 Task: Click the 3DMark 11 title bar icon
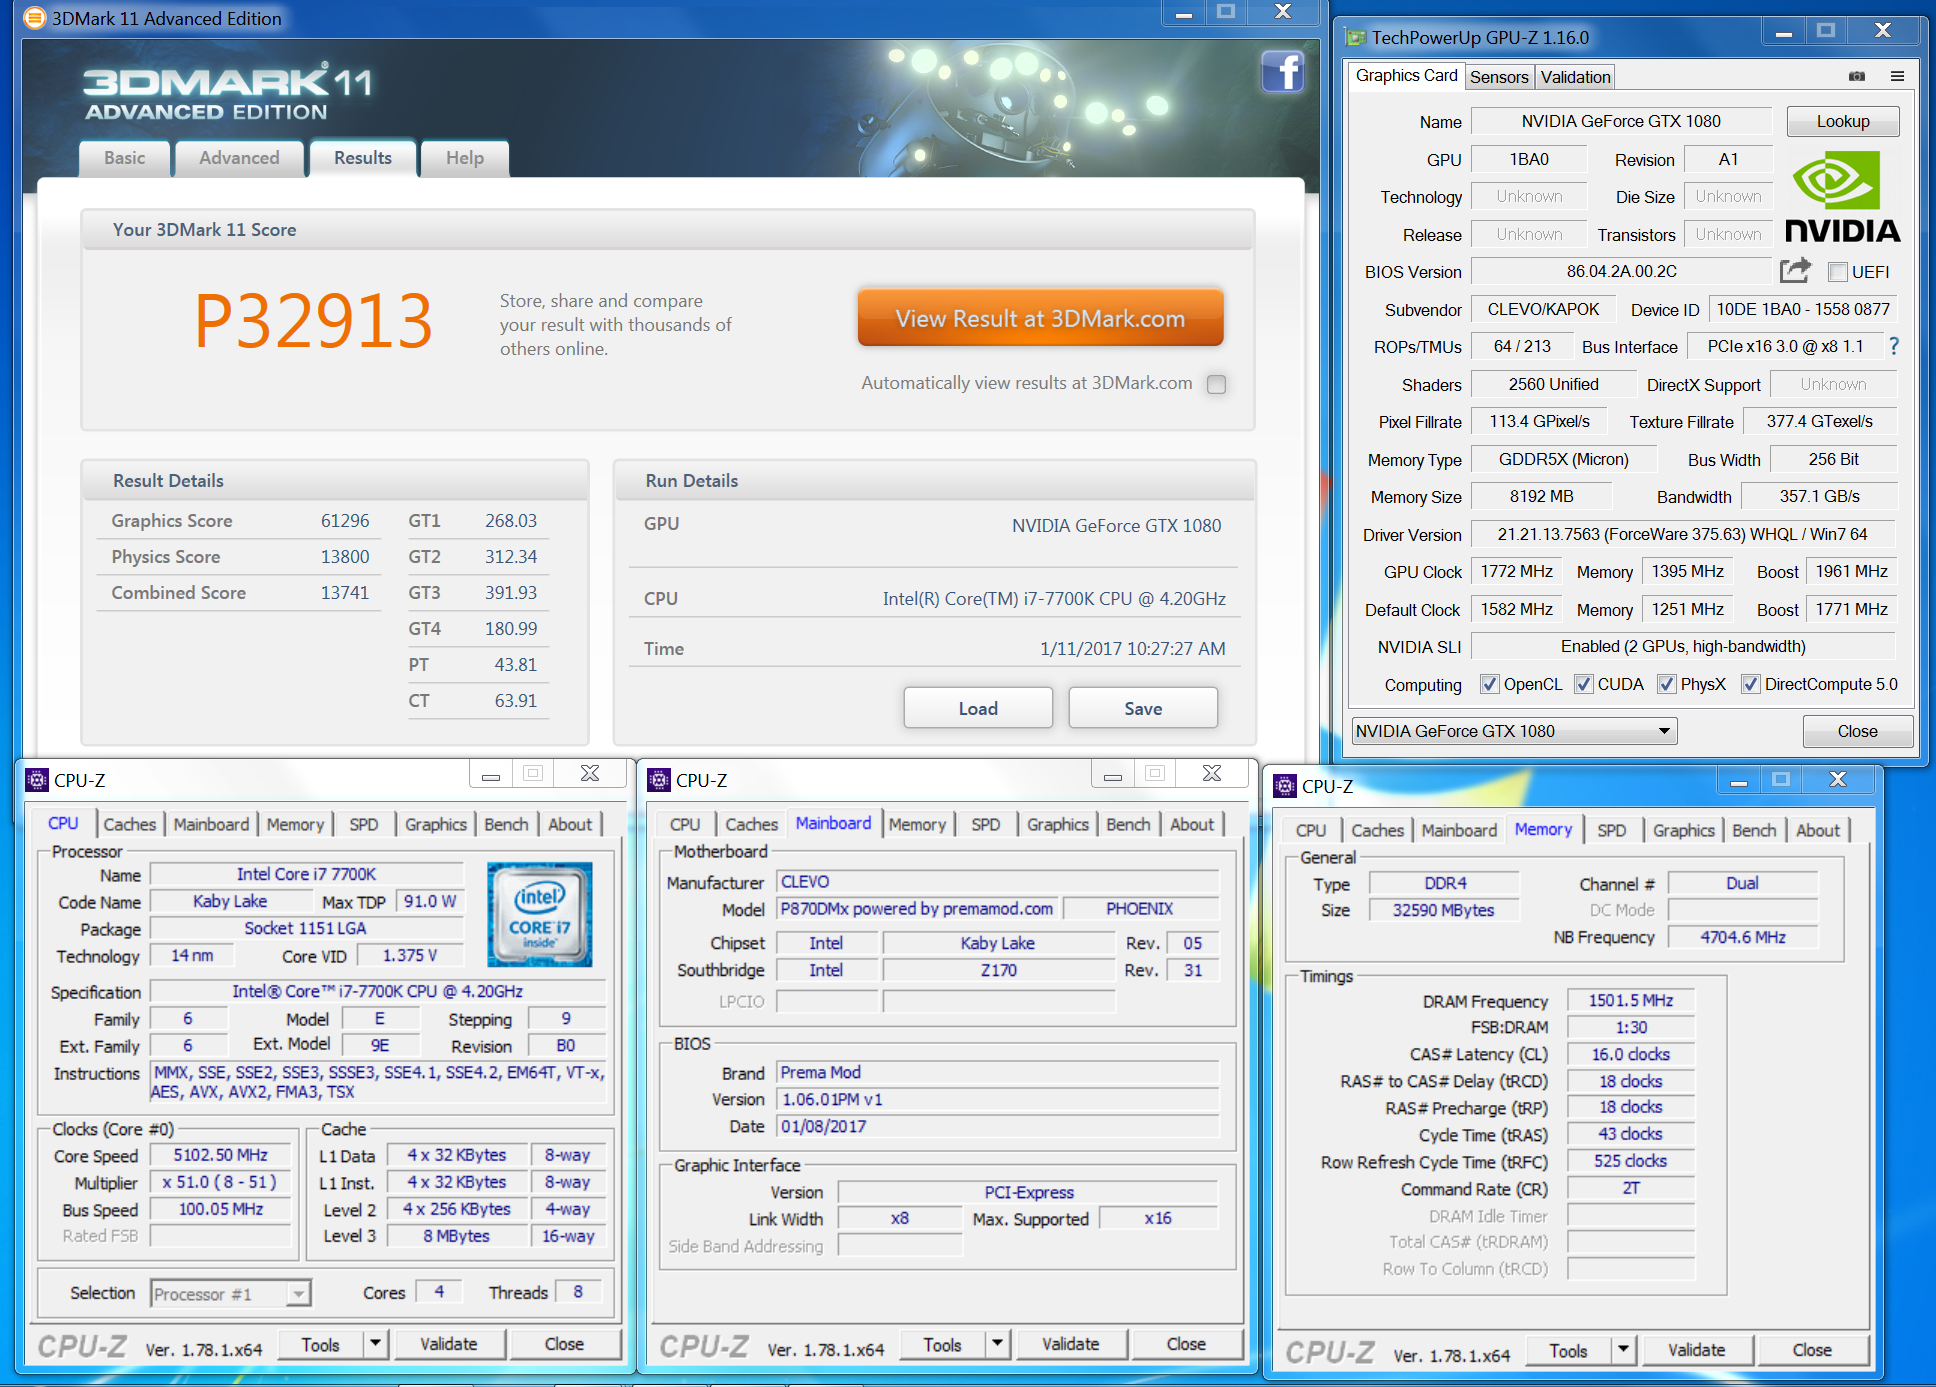tap(34, 18)
